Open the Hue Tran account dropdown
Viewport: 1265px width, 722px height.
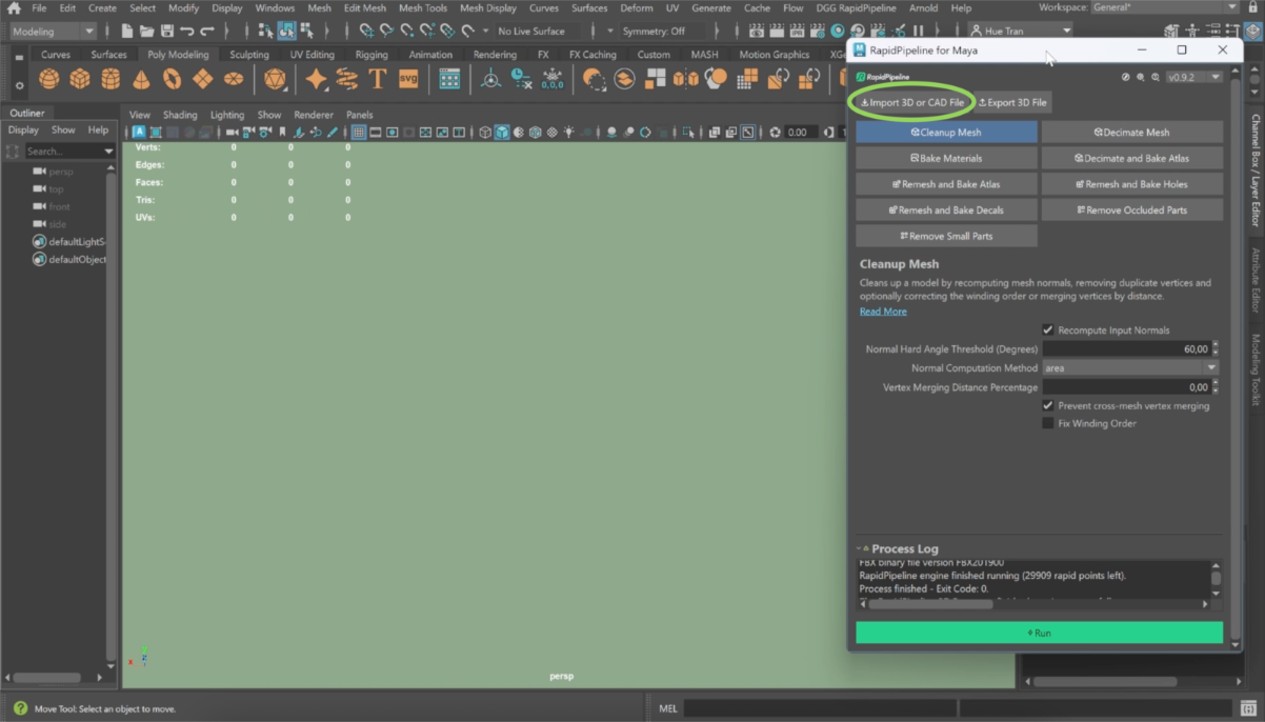coord(1019,31)
